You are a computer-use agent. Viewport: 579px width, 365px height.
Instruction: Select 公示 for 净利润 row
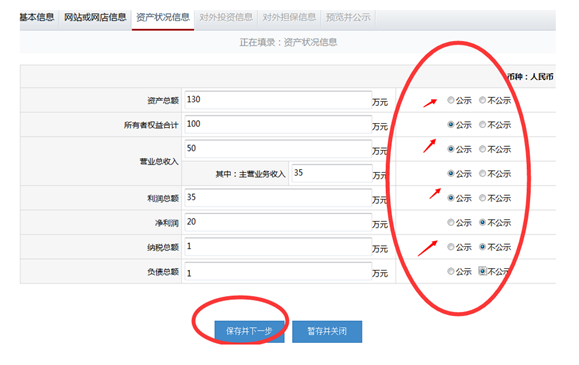click(450, 222)
